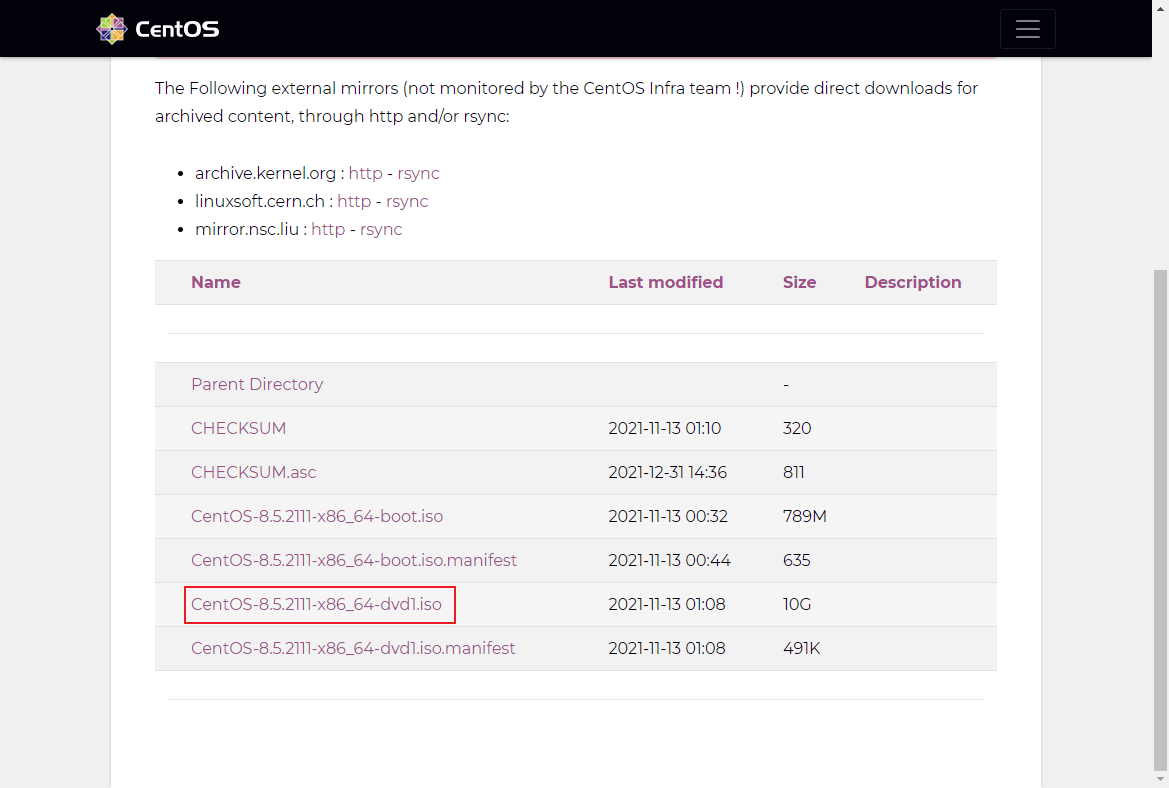Select the 10G size value

(x=797, y=604)
